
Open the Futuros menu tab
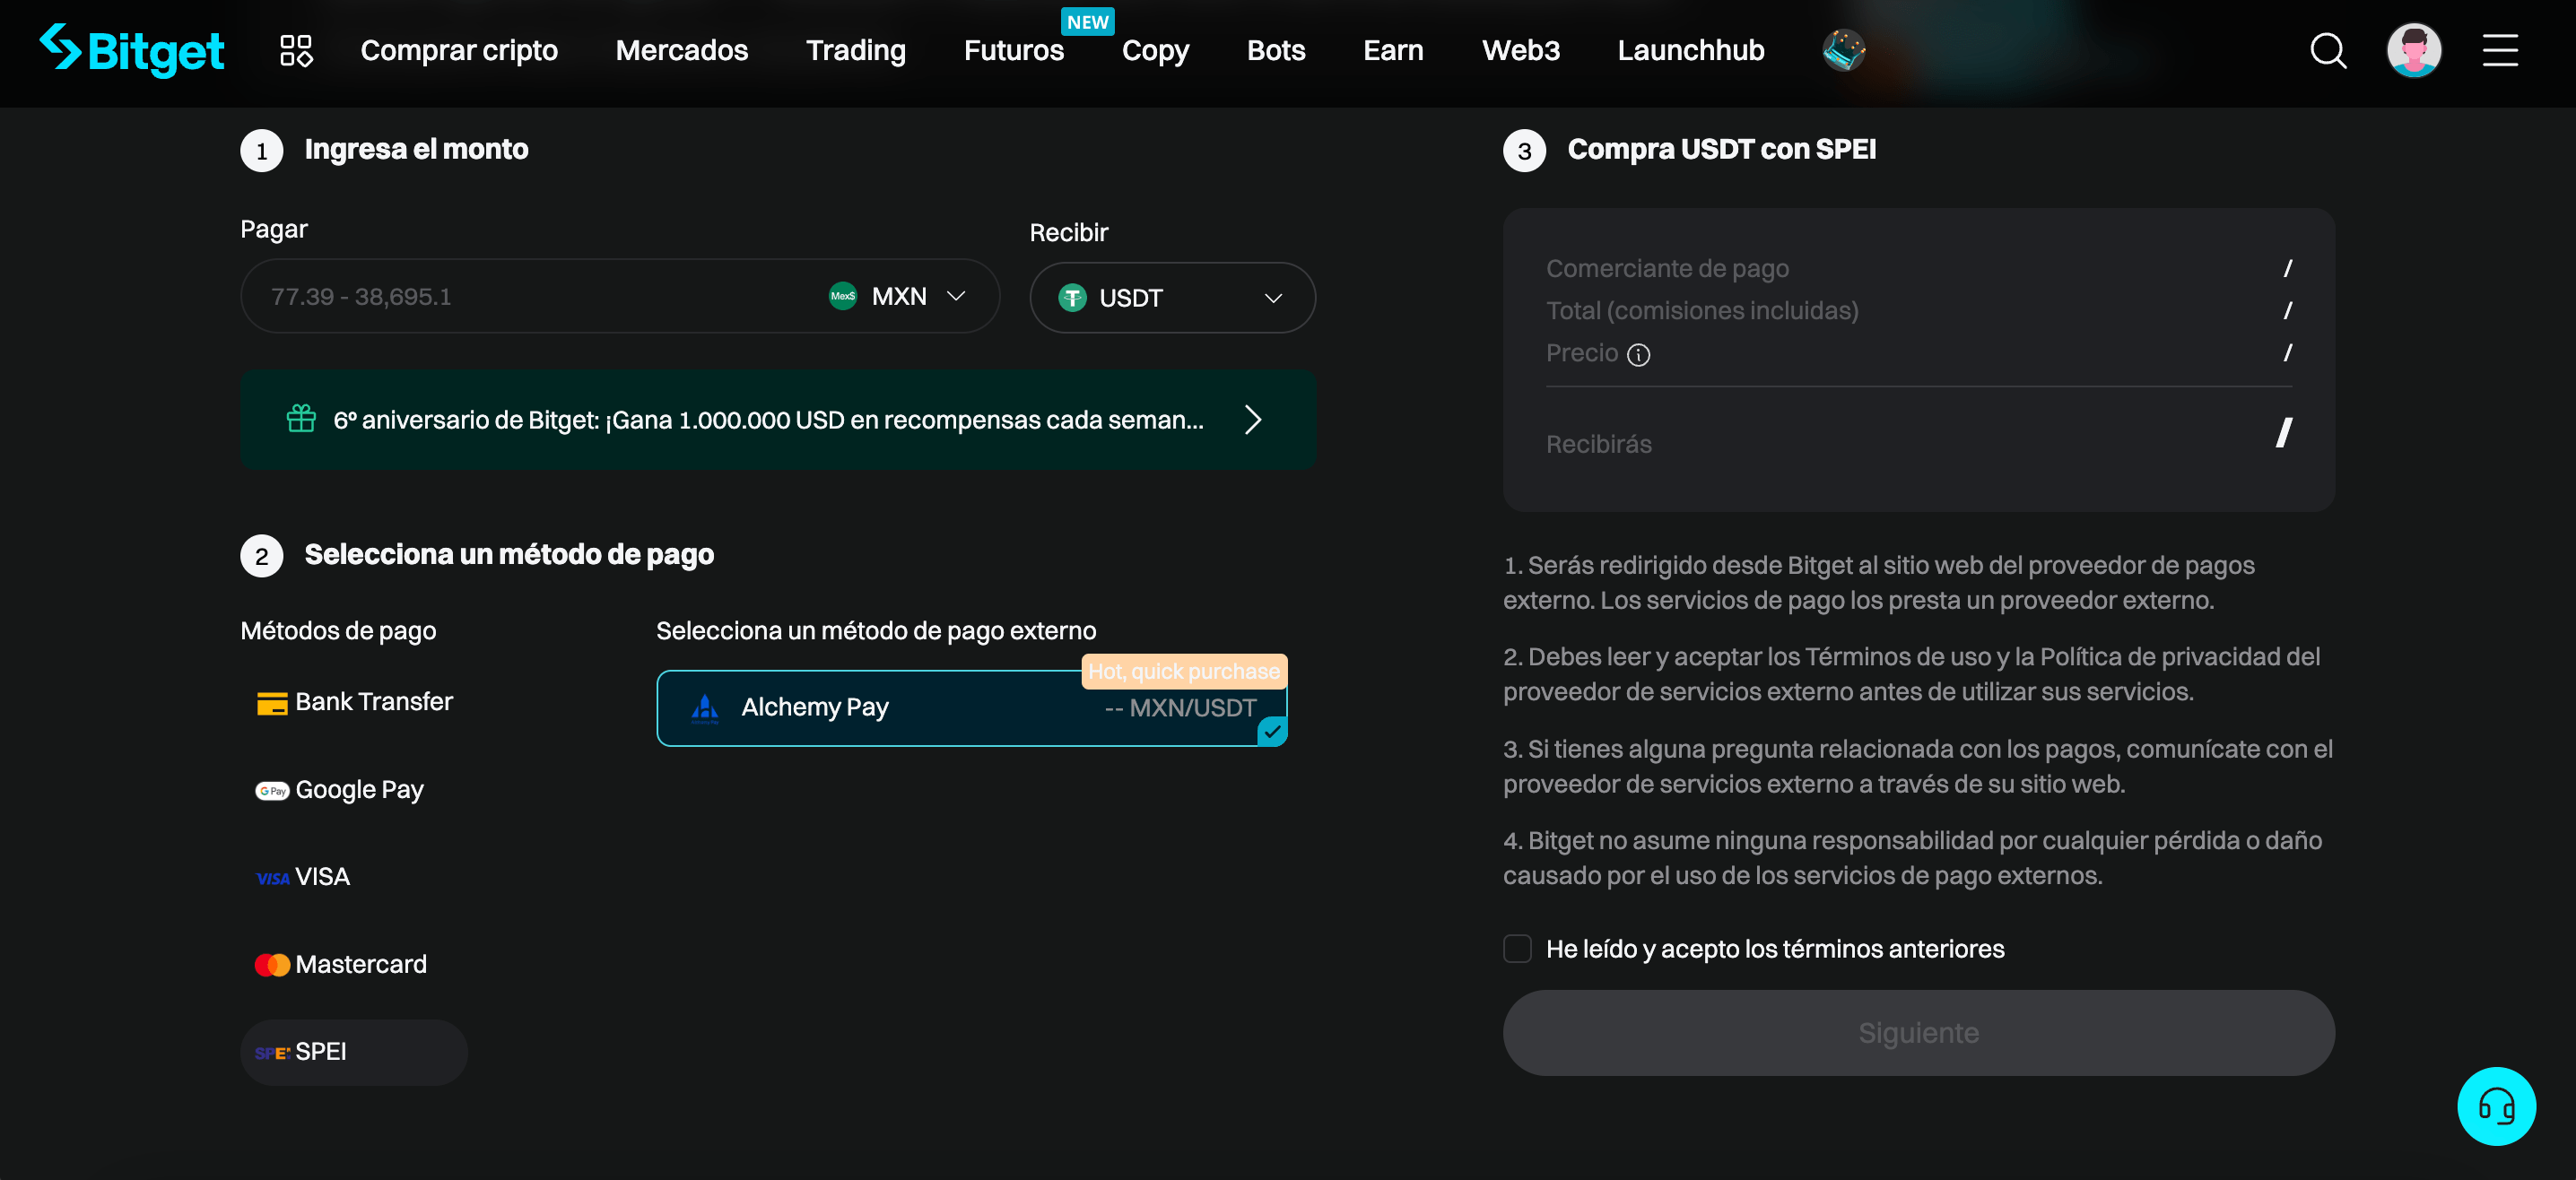coord(1014,48)
